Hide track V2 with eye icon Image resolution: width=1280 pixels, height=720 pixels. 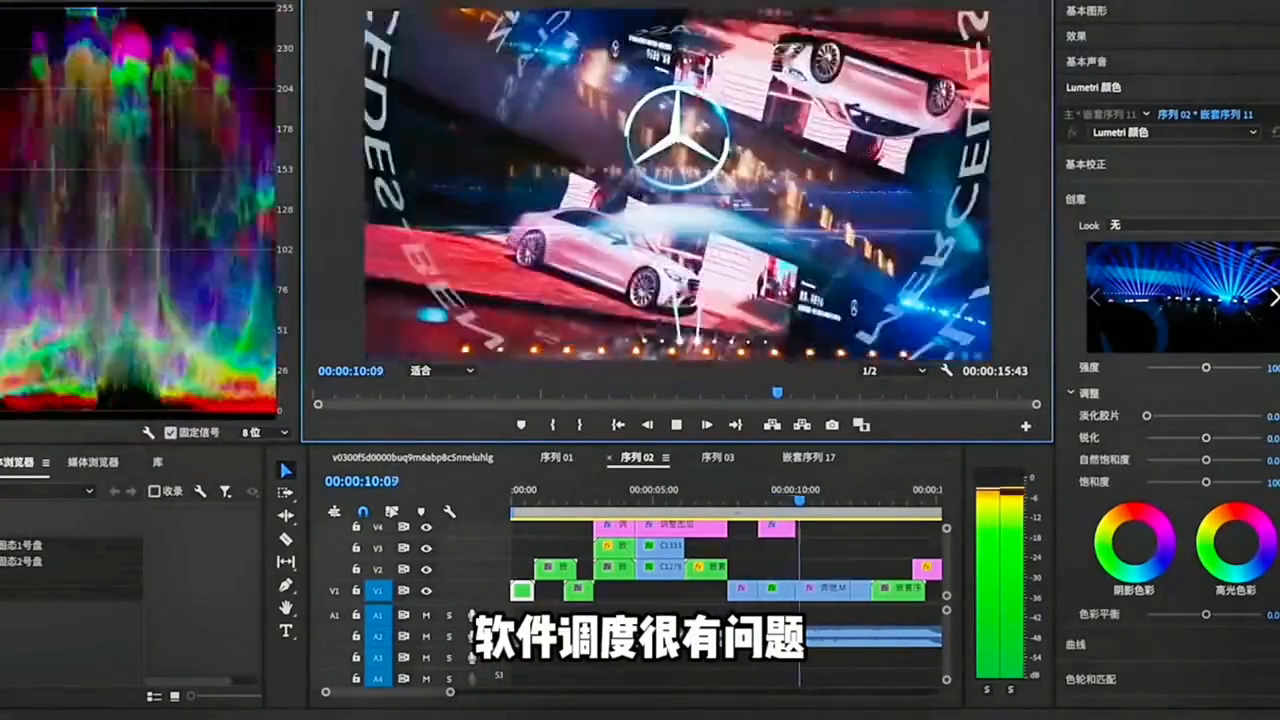click(x=426, y=569)
